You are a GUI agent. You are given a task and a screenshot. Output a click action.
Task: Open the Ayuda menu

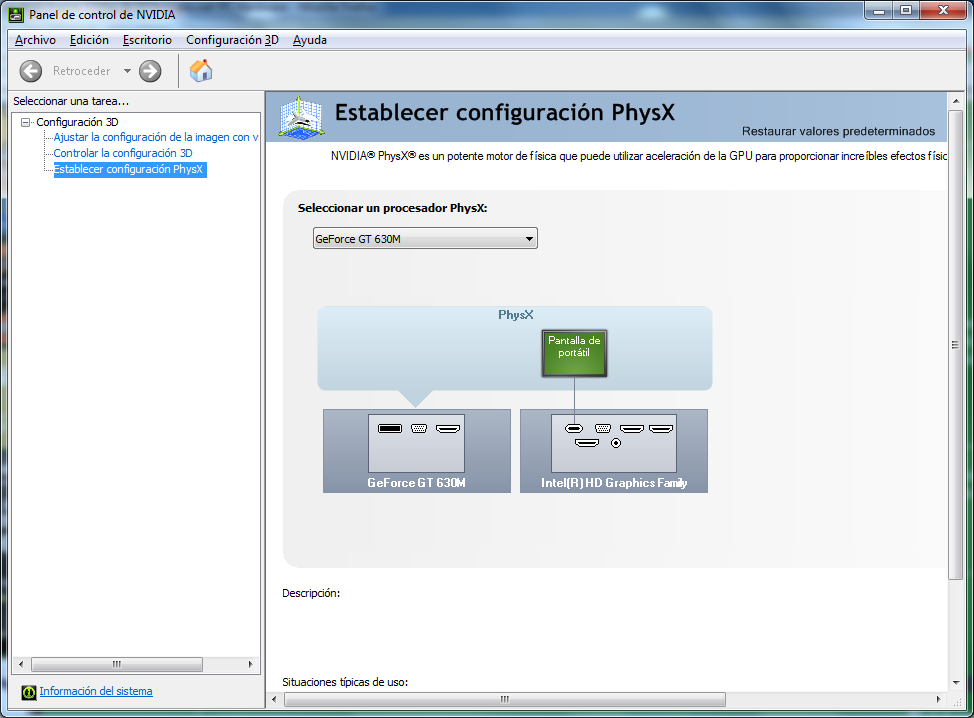click(309, 40)
